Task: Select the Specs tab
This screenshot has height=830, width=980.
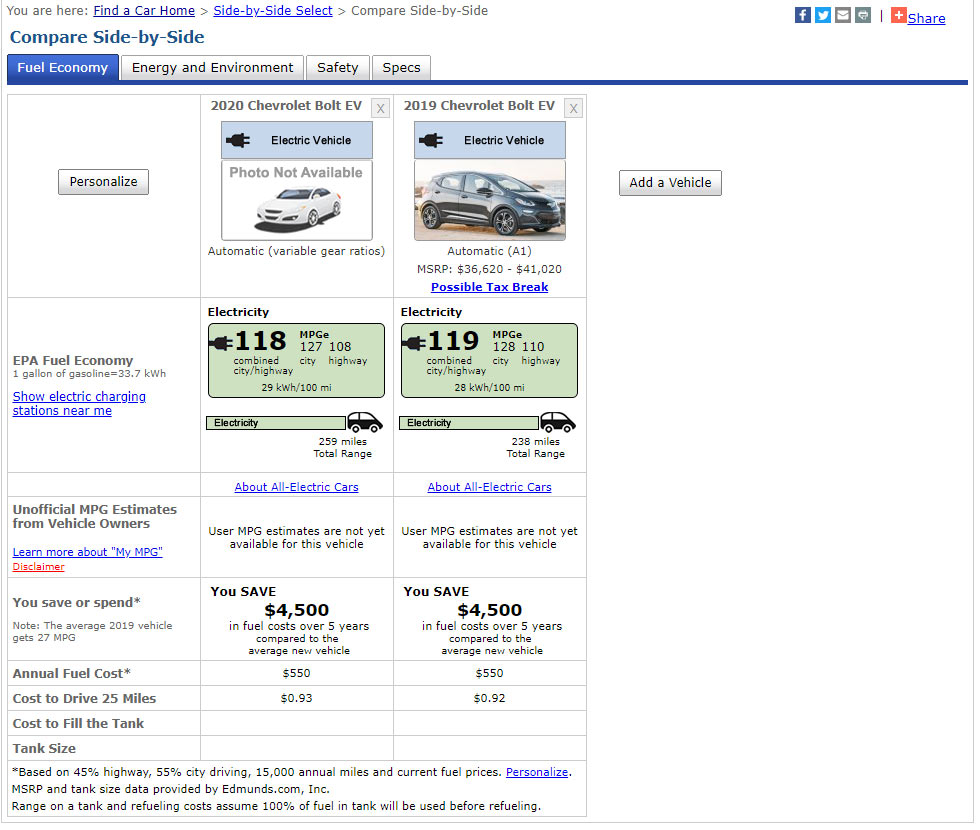Action: [x=401, y=68]
